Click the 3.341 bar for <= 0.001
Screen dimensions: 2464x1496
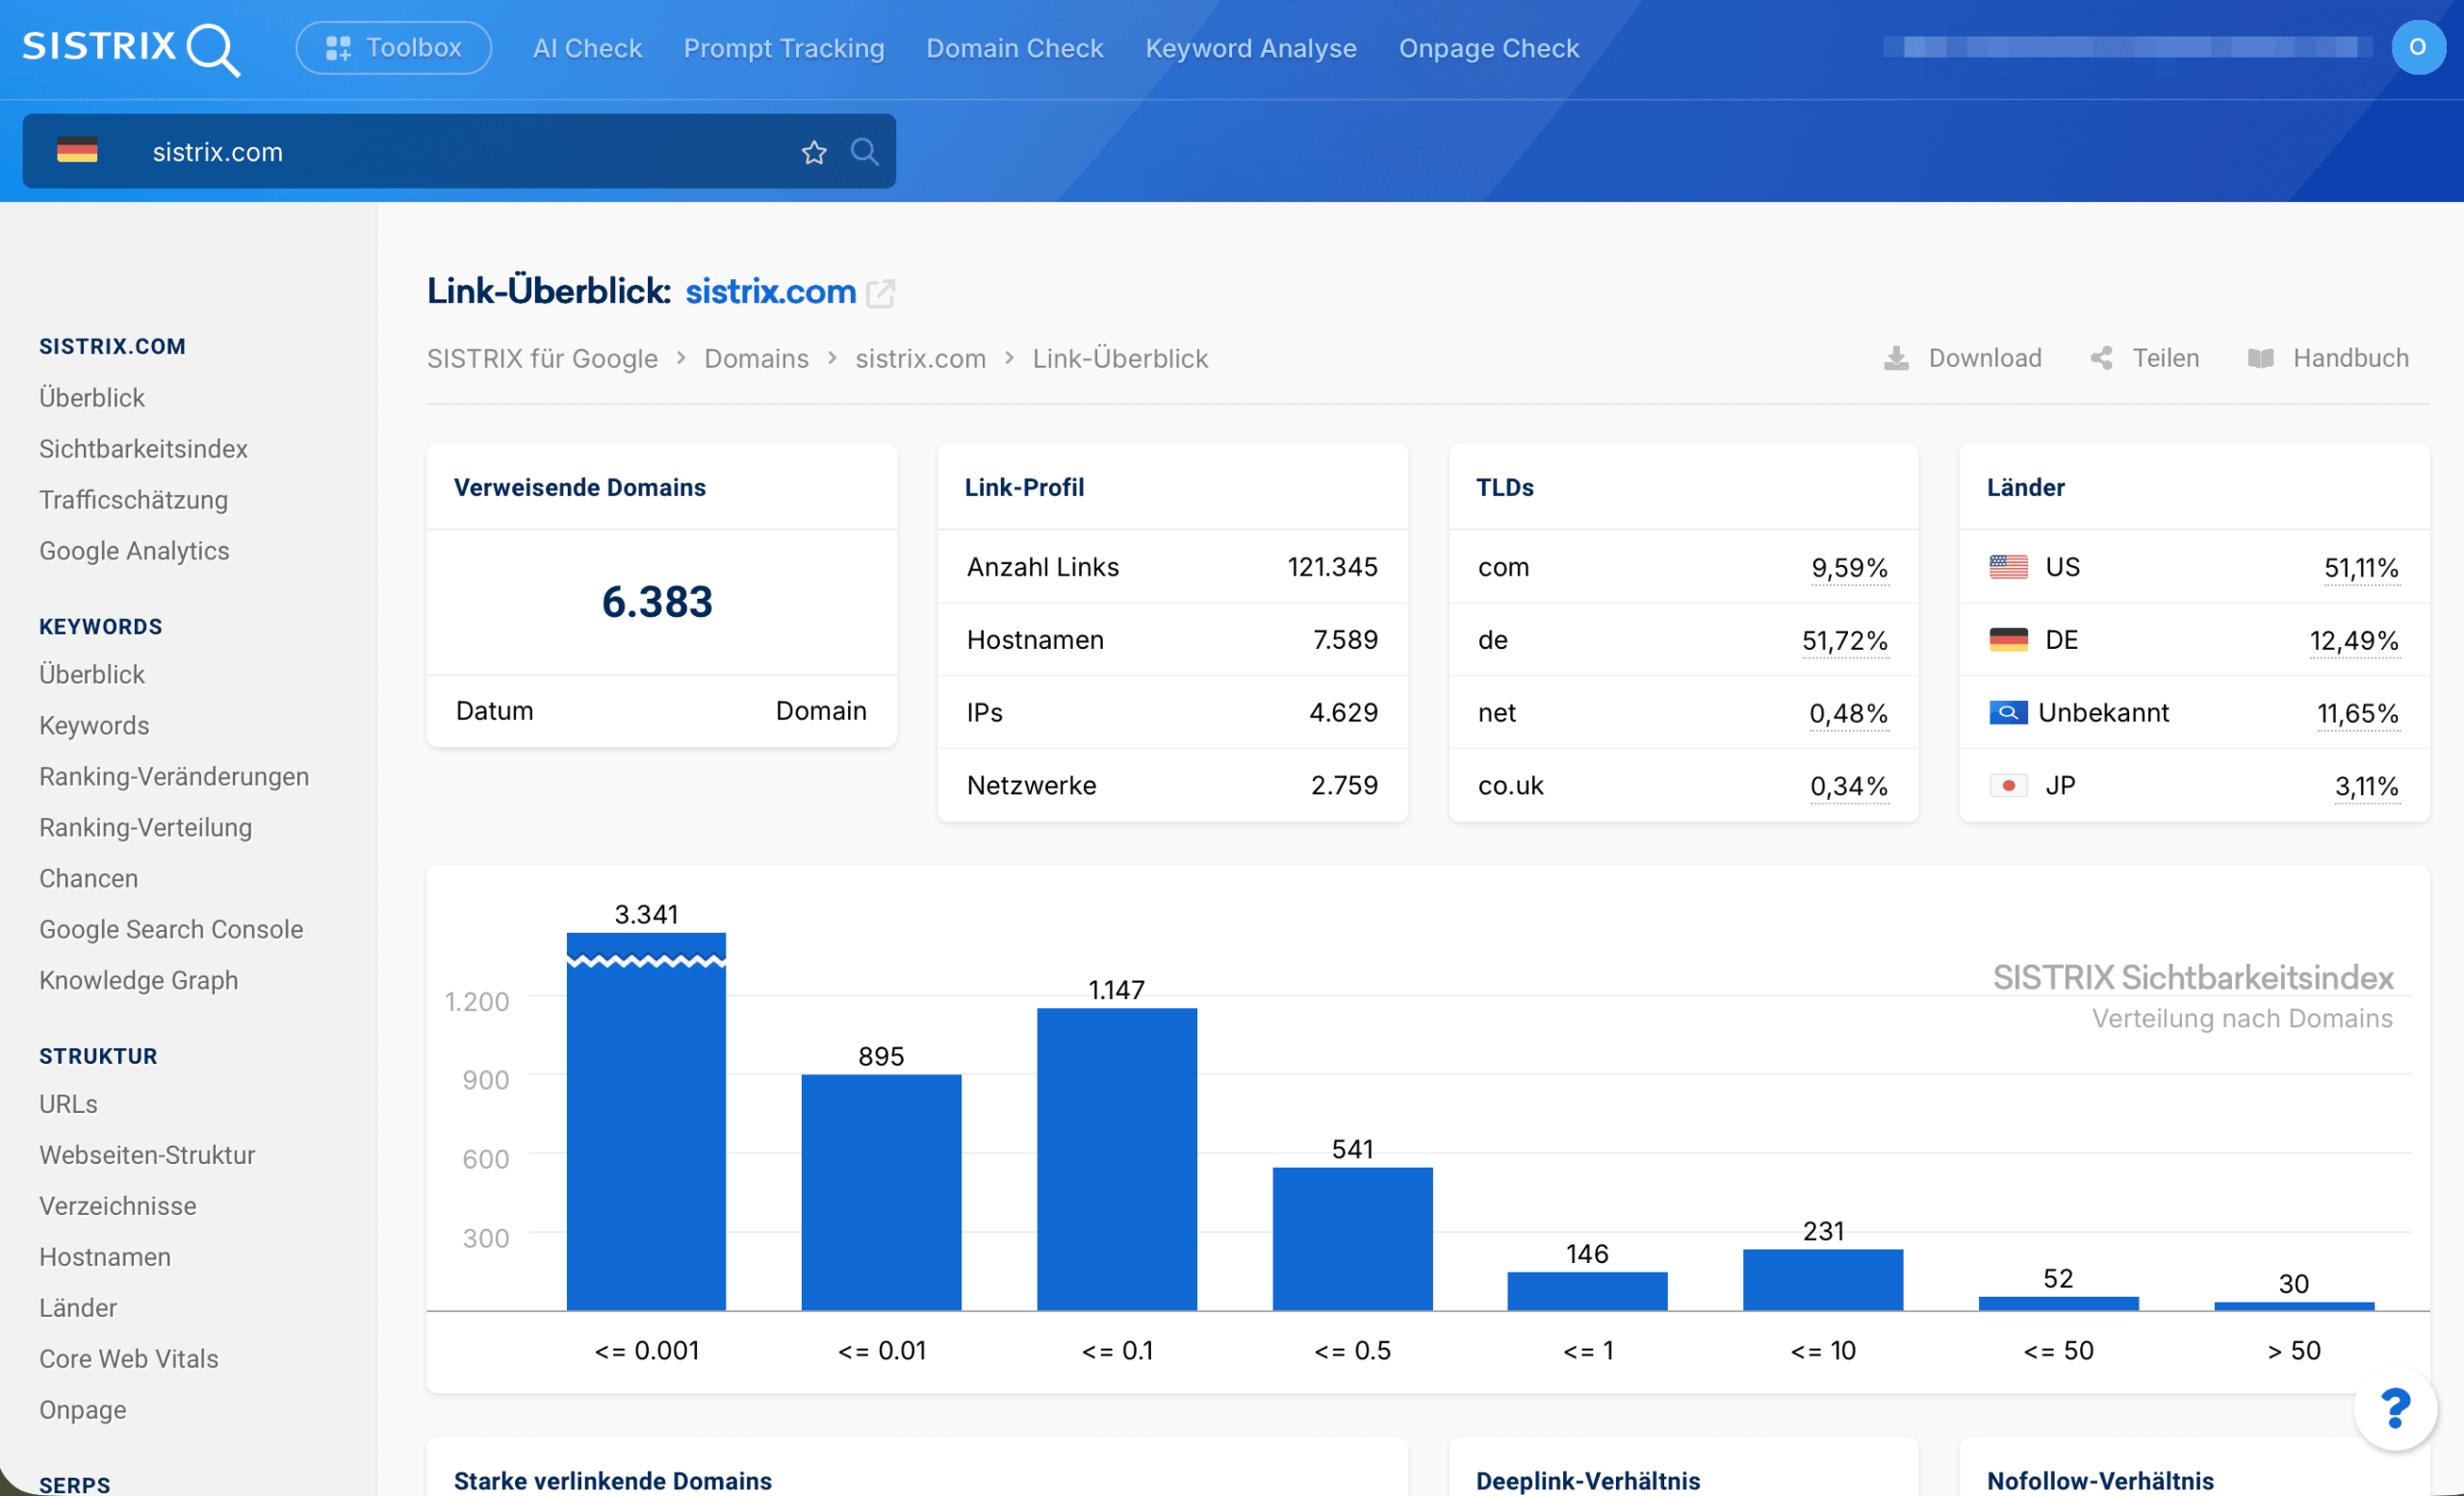coord(646,1122)
